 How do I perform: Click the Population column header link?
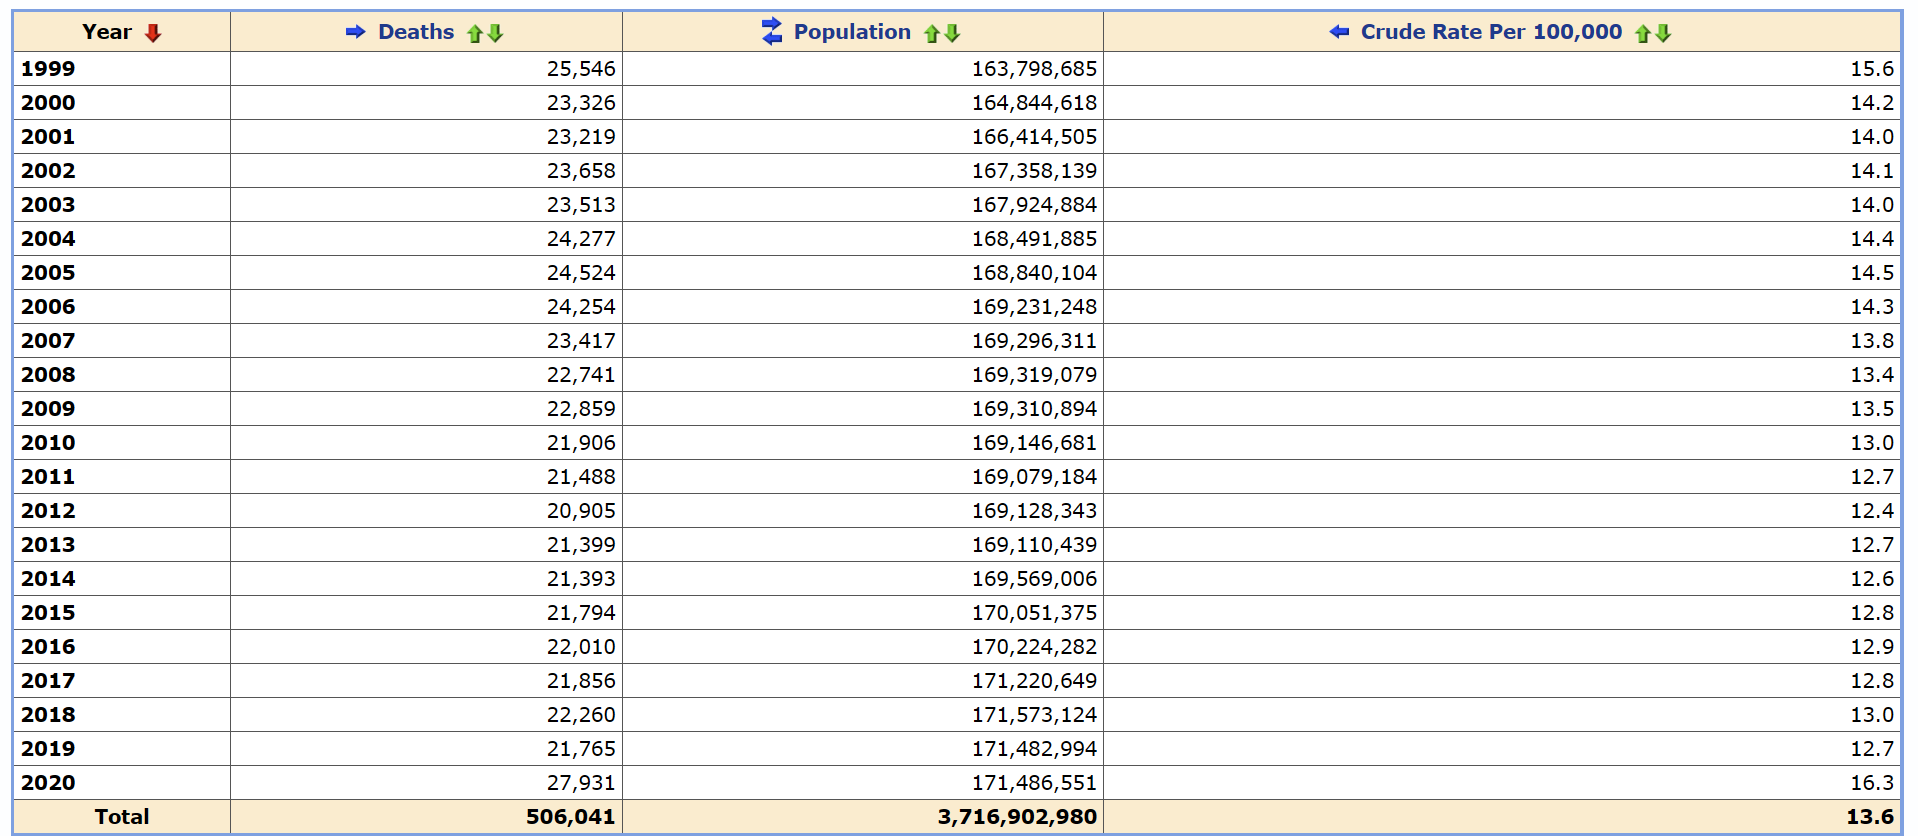[x=852, y=32]
